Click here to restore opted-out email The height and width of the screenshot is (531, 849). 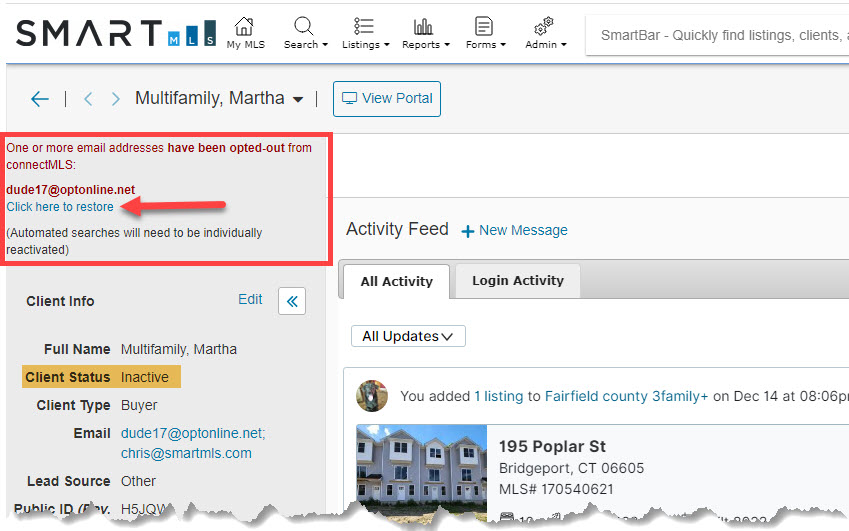coord(60,207)
